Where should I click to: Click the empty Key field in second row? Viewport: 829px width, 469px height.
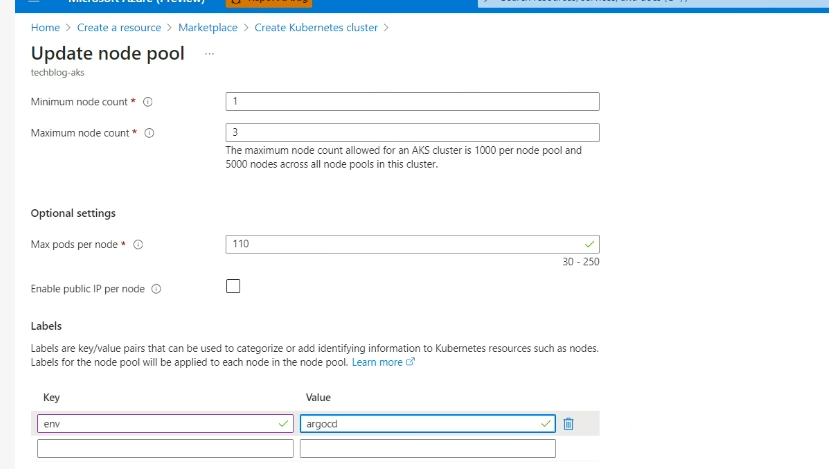click(165, 449)
